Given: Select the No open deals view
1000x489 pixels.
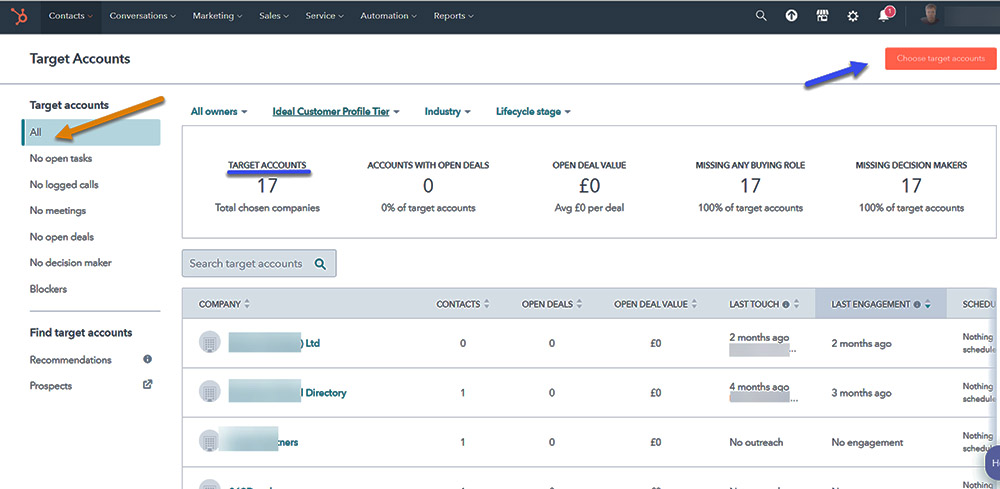Looking at the screenshot, I should (x=61, y=237).
